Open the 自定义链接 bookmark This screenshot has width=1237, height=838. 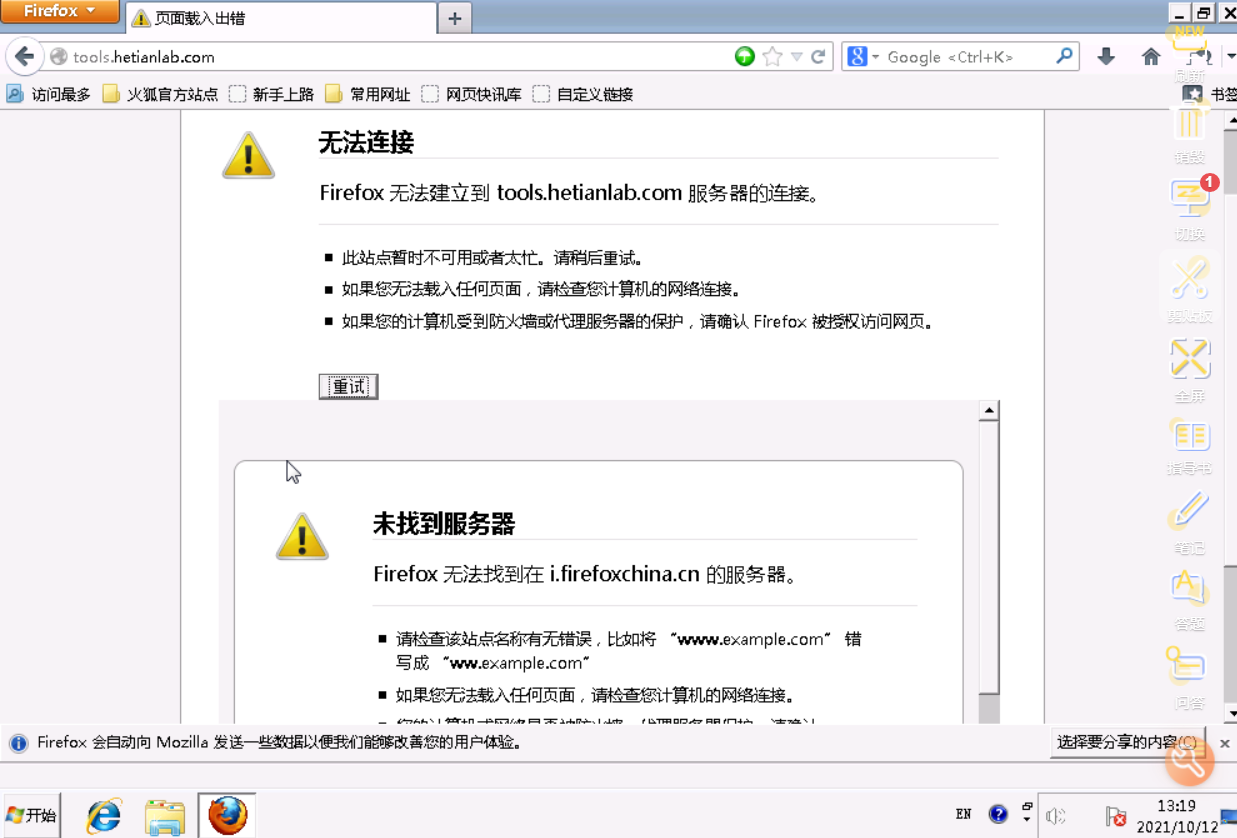coord(583,94)
